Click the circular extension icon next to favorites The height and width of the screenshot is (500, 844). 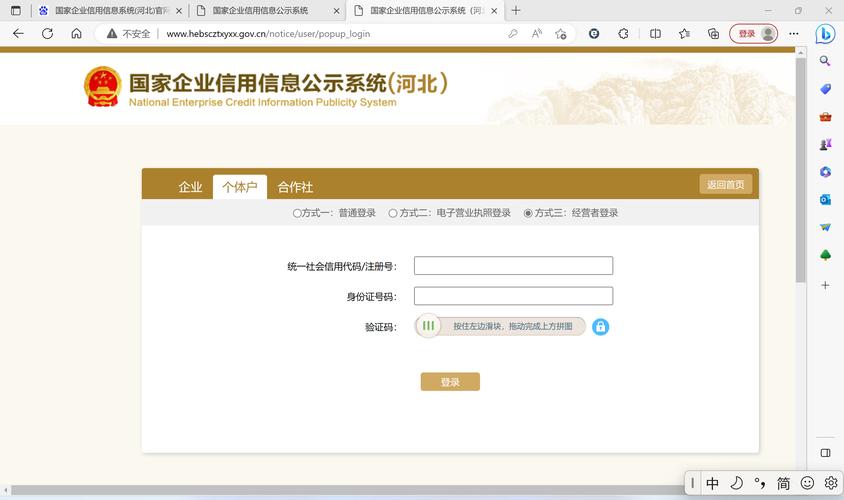click(x=594, y=34)
